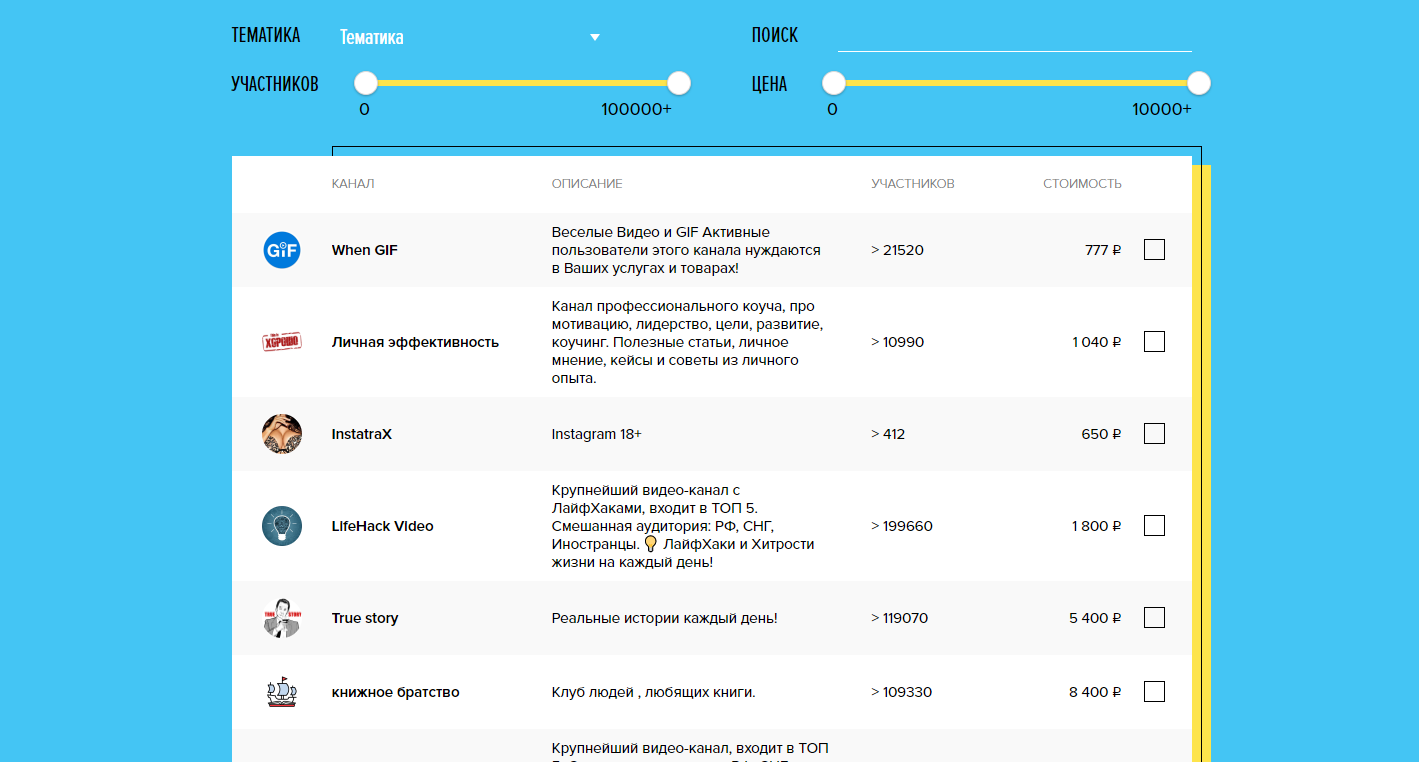Open the True story channel name
Screen dimensions: 1419x762
(x=365, y=618)
